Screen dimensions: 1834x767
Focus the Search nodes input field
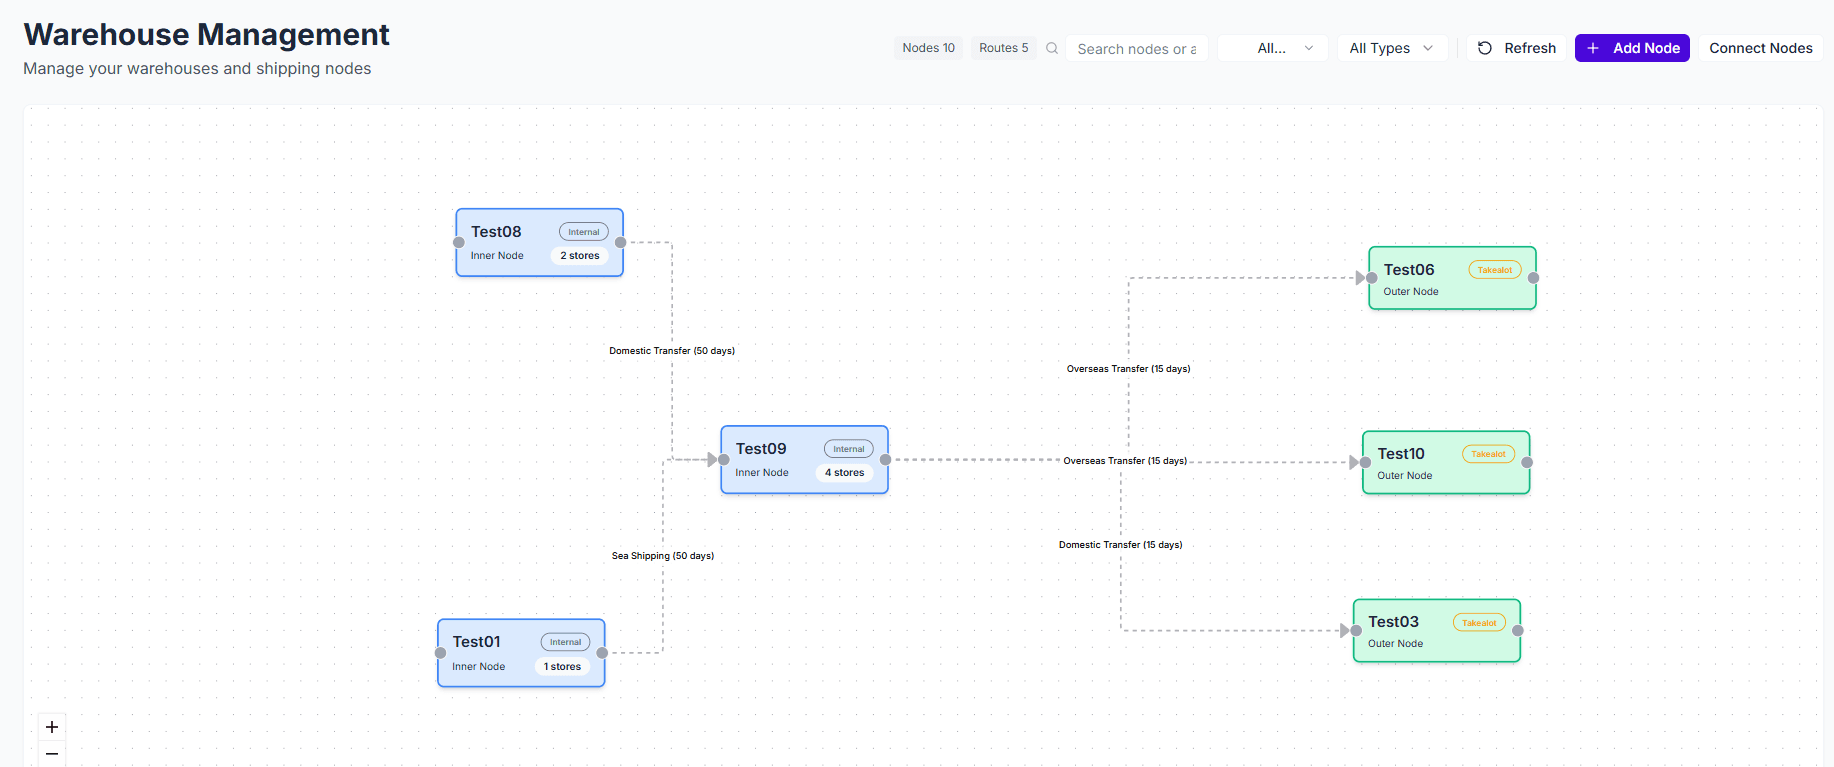click(x=1136, y=49)
